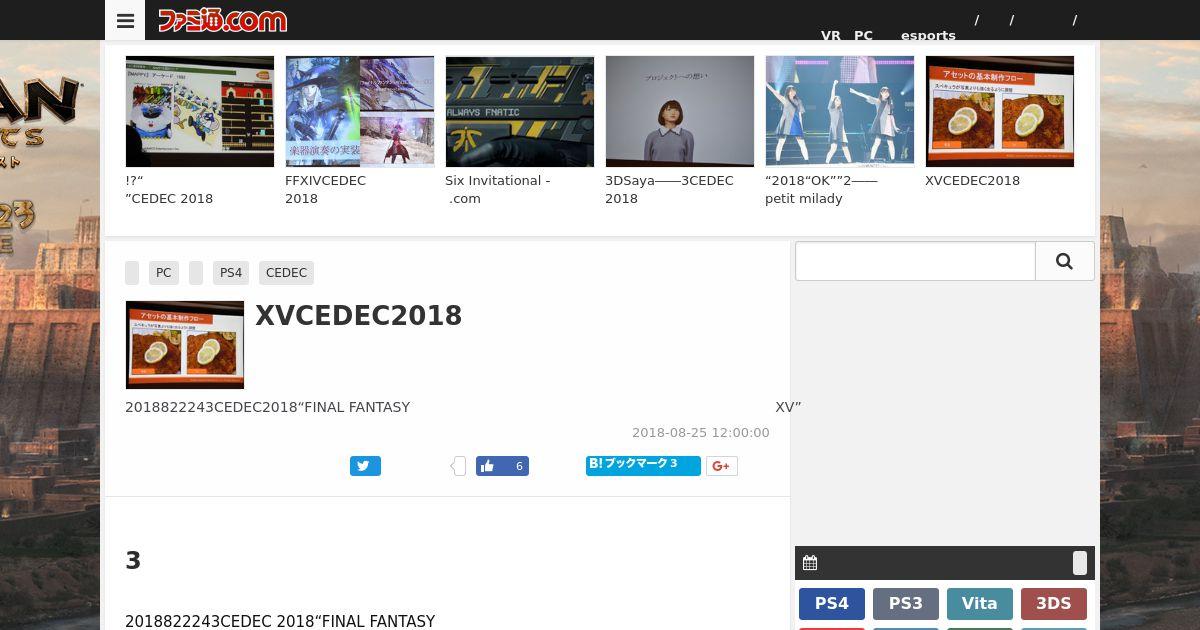Filter by 3DS platform button
The width and height of the screenshot is (1200, 630).
point(1054,604)
